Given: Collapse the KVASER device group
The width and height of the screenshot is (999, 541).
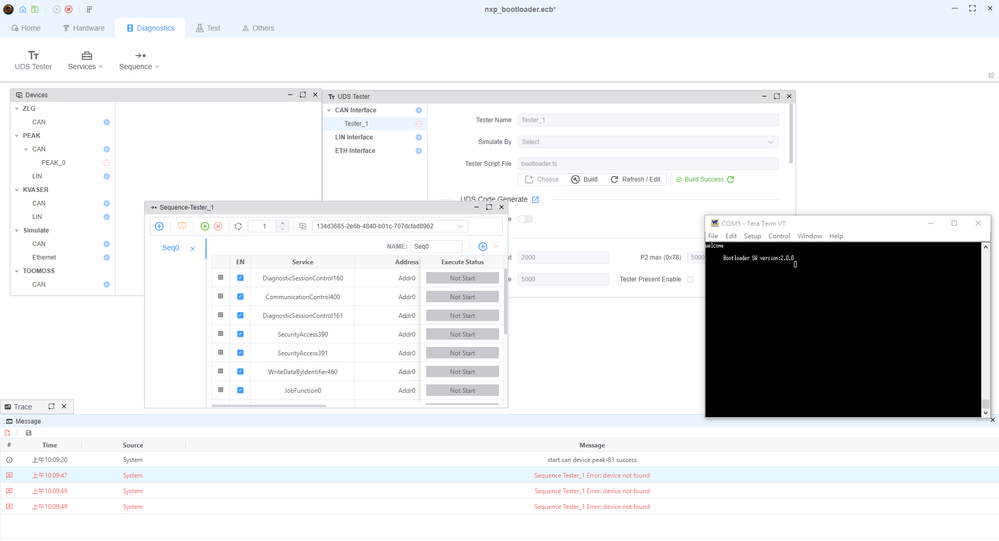Looking at the screenshot, I should tap(17, 190).
